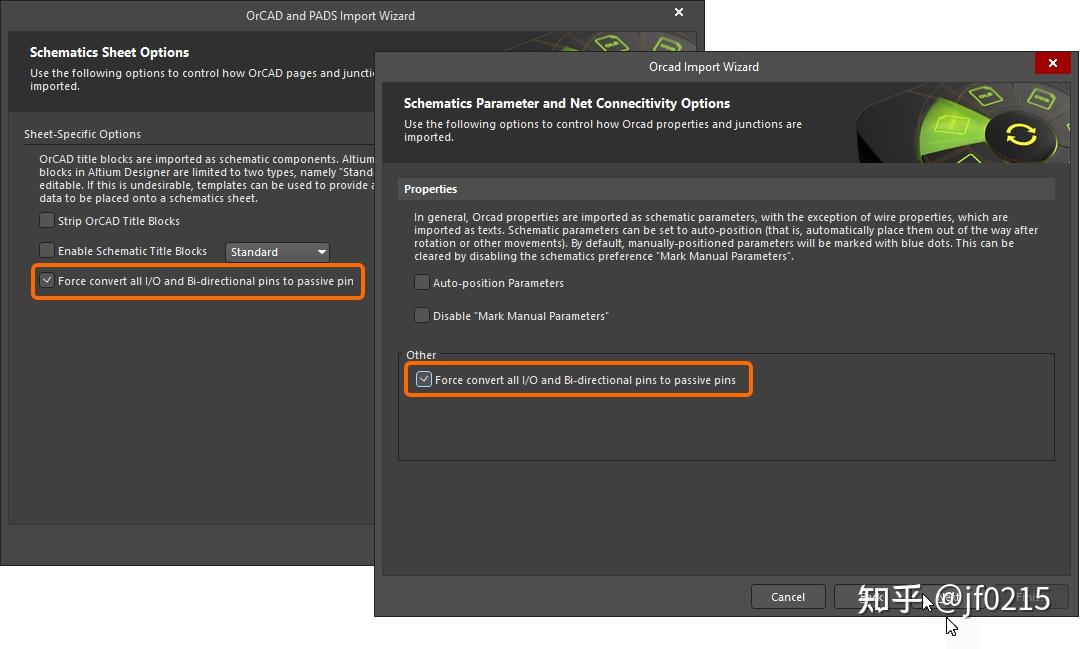Close the Orcad Import Wizard dialog
The height and width of the screenshot is (649, 1080).
(1052, 63)
